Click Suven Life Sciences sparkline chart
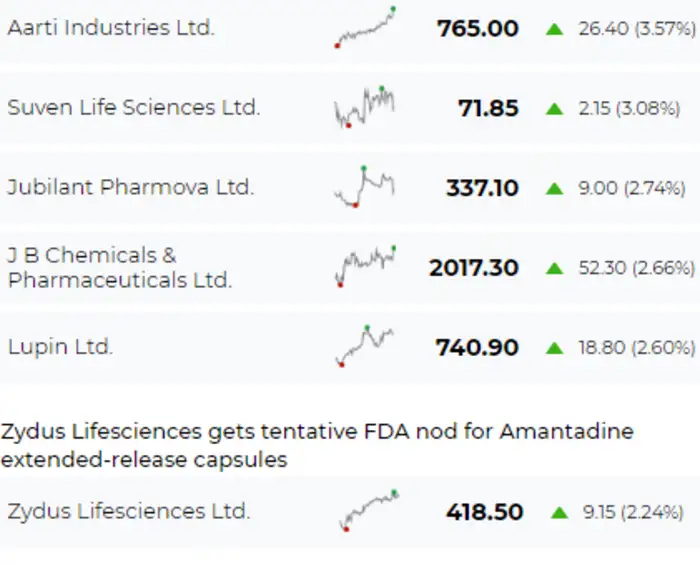700x565 pixels. [365, 107]
